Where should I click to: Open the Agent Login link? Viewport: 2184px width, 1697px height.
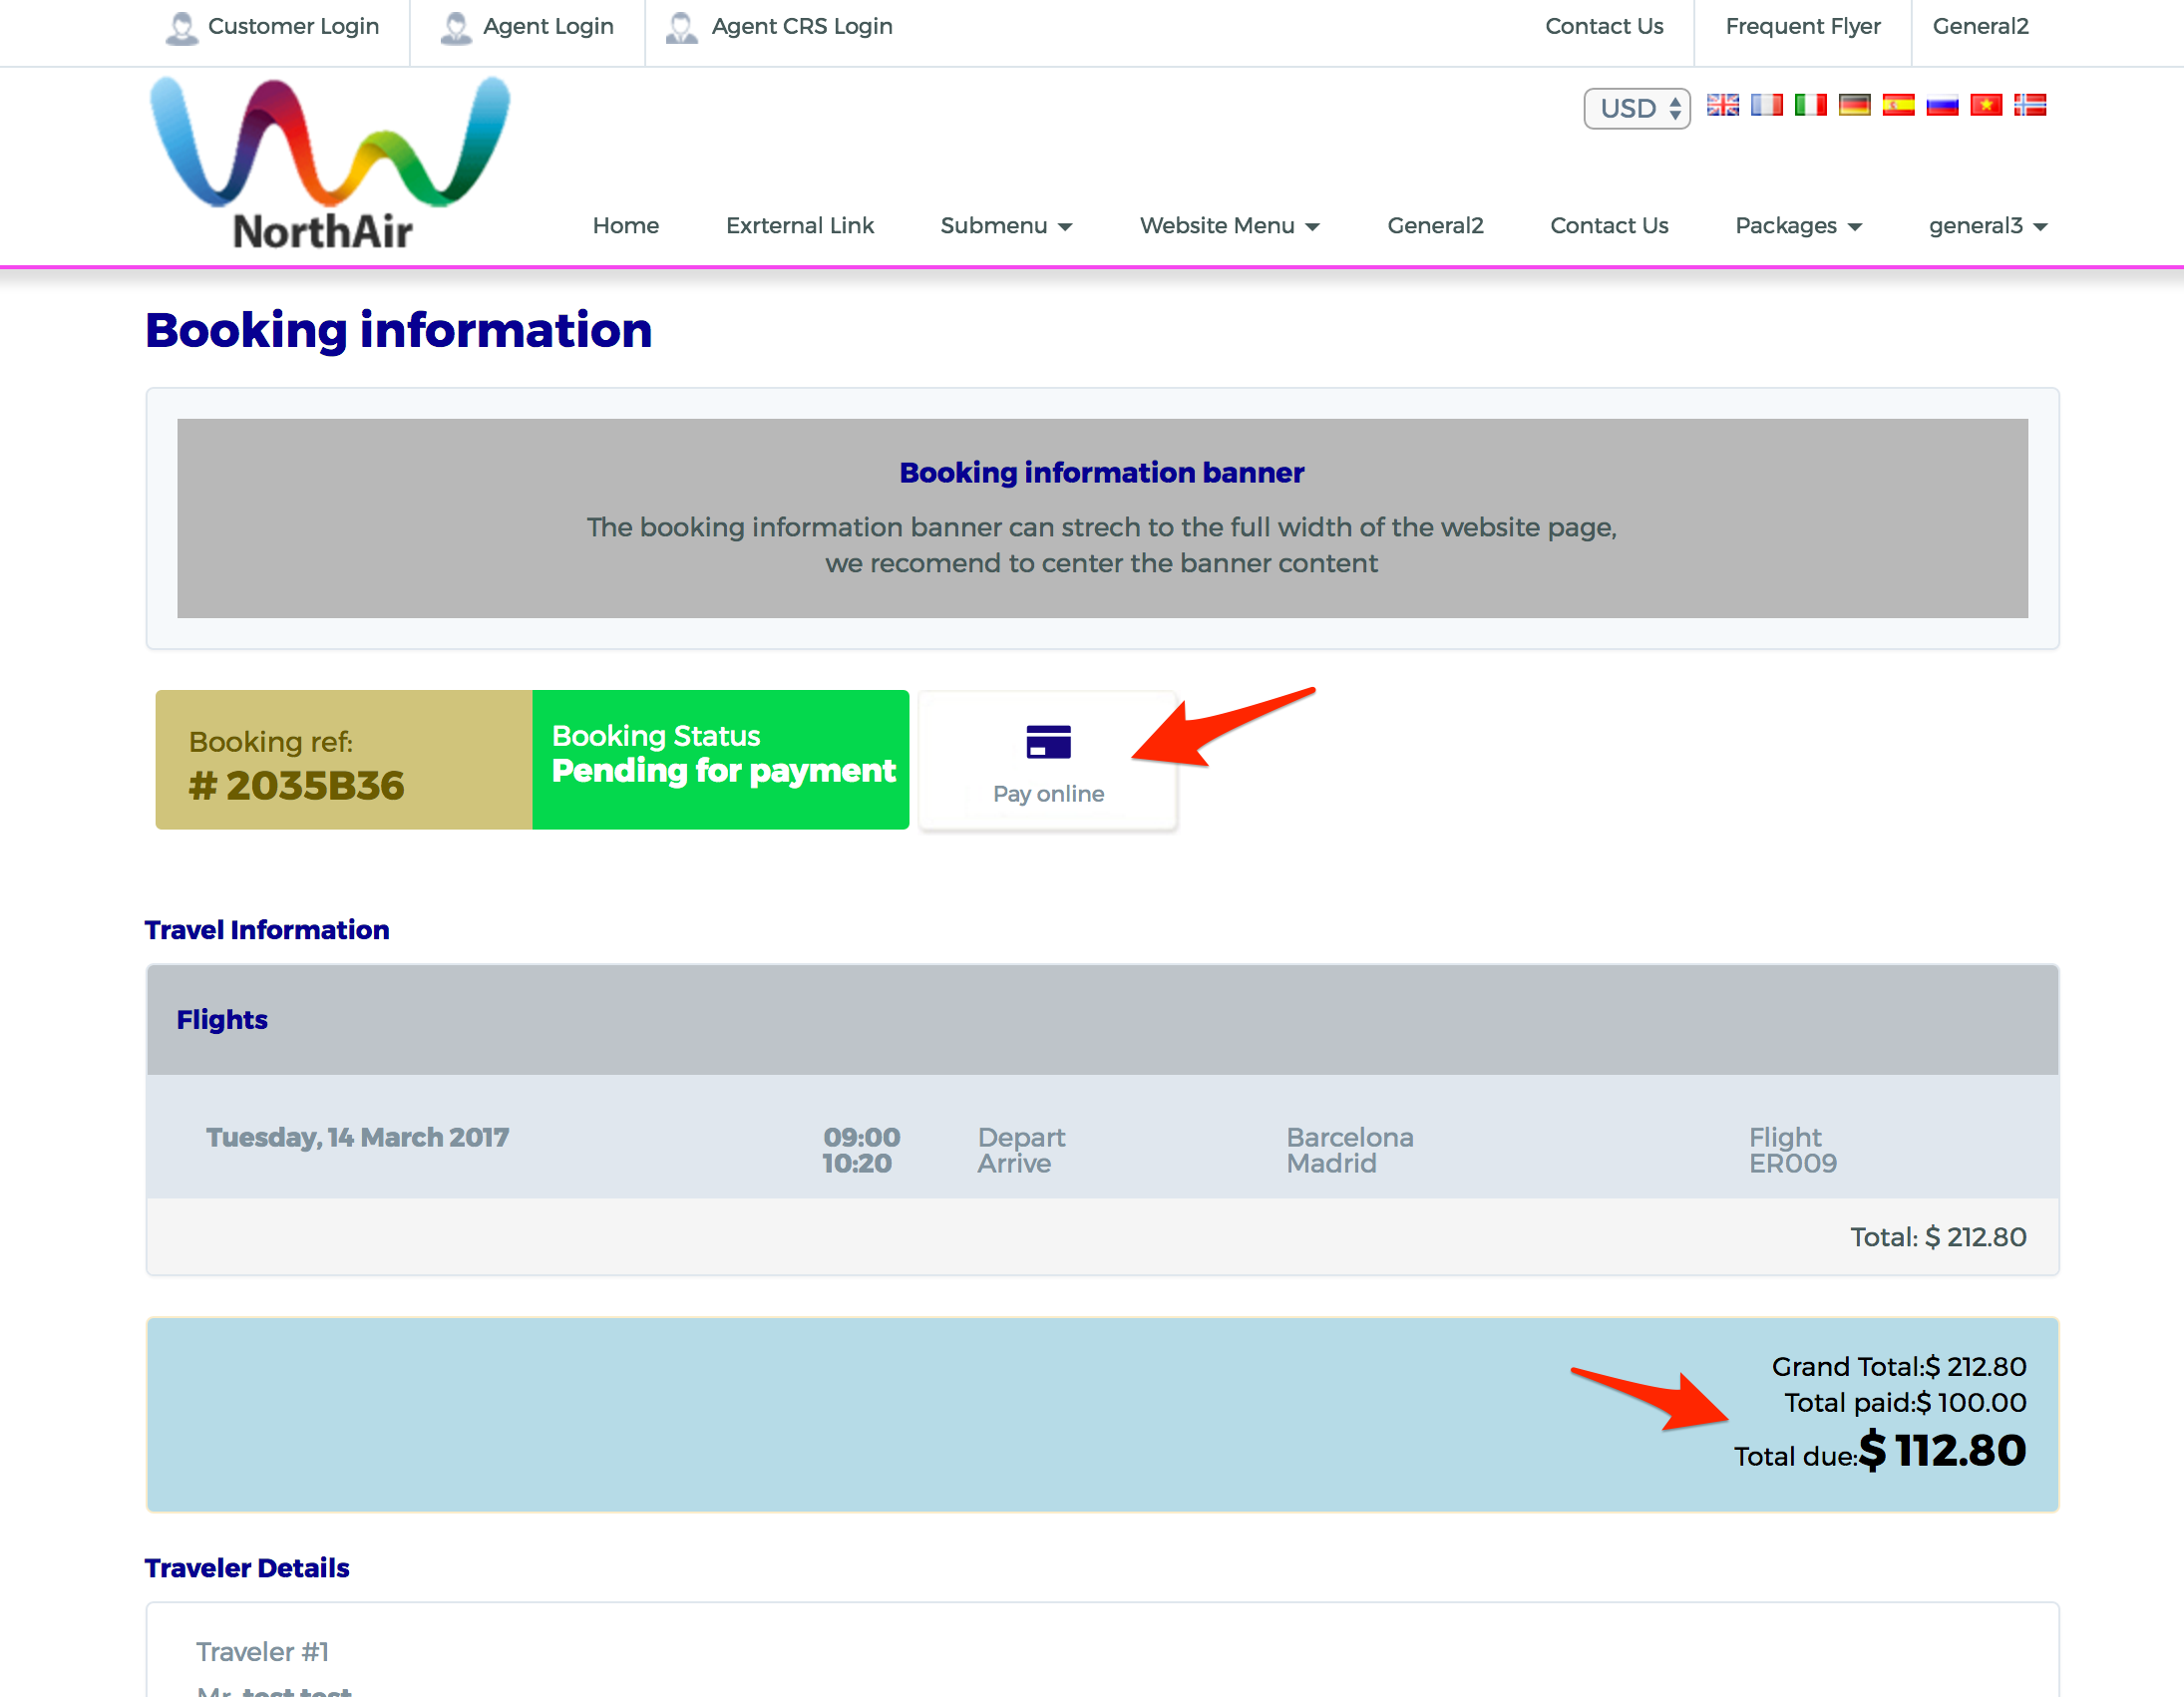pos(527,27)
